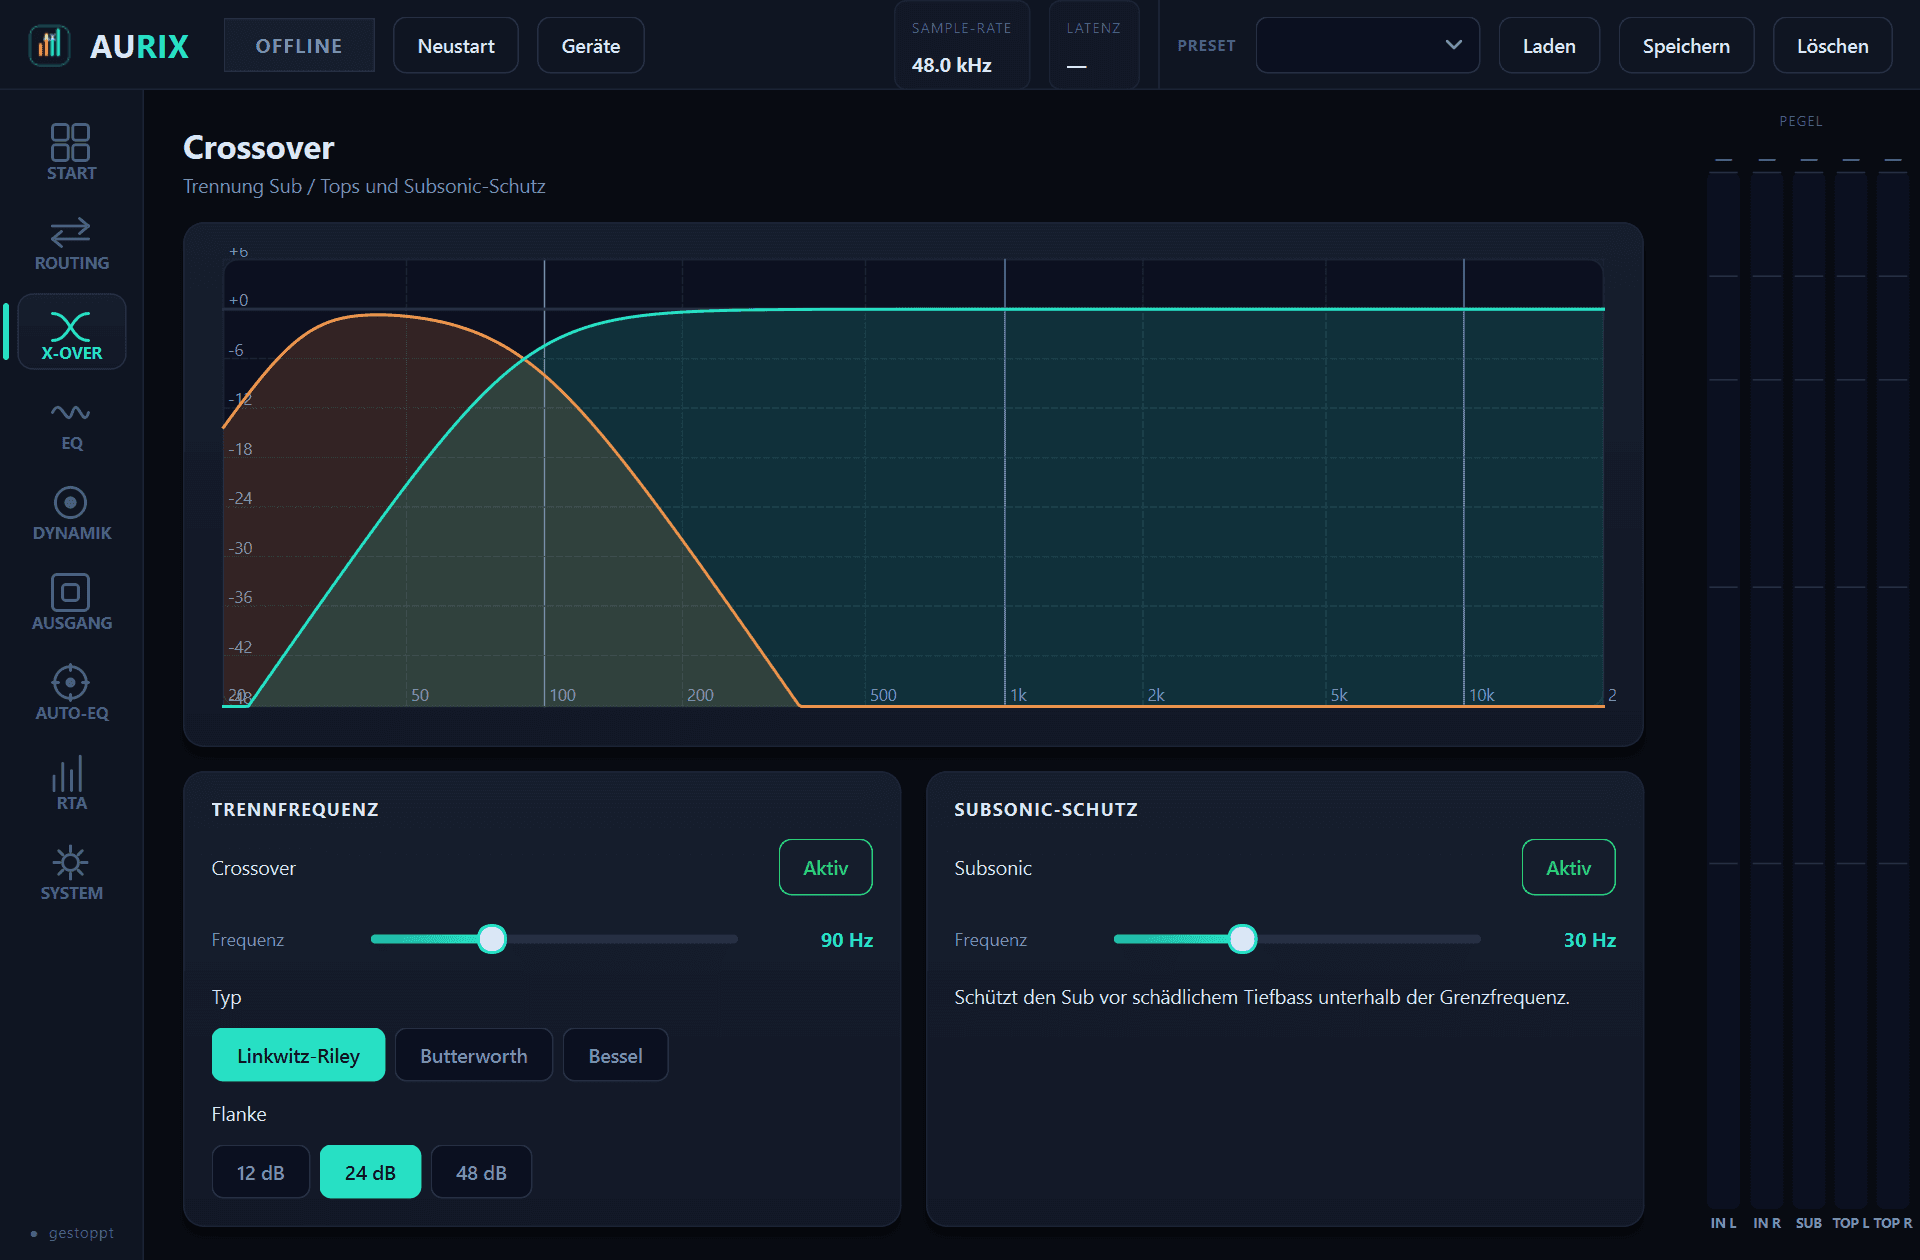This screenshot has width=1920, height=1260.
Task: Click the Speichern preset button
Action: [x=1686, y=45]
